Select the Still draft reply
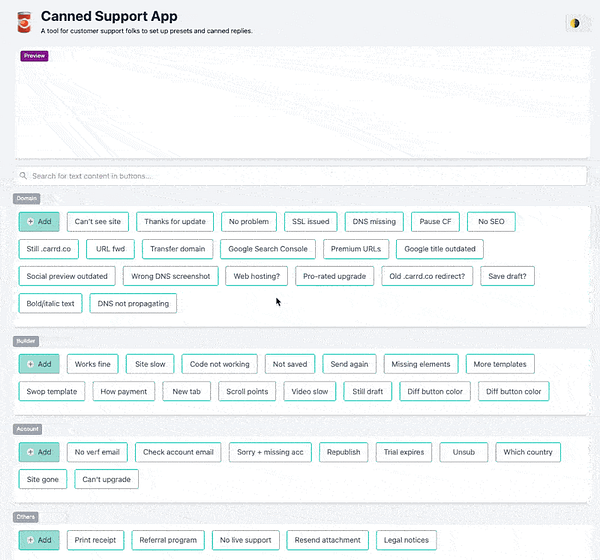Viewport: 600px width, 560px height. coord(368,391)
